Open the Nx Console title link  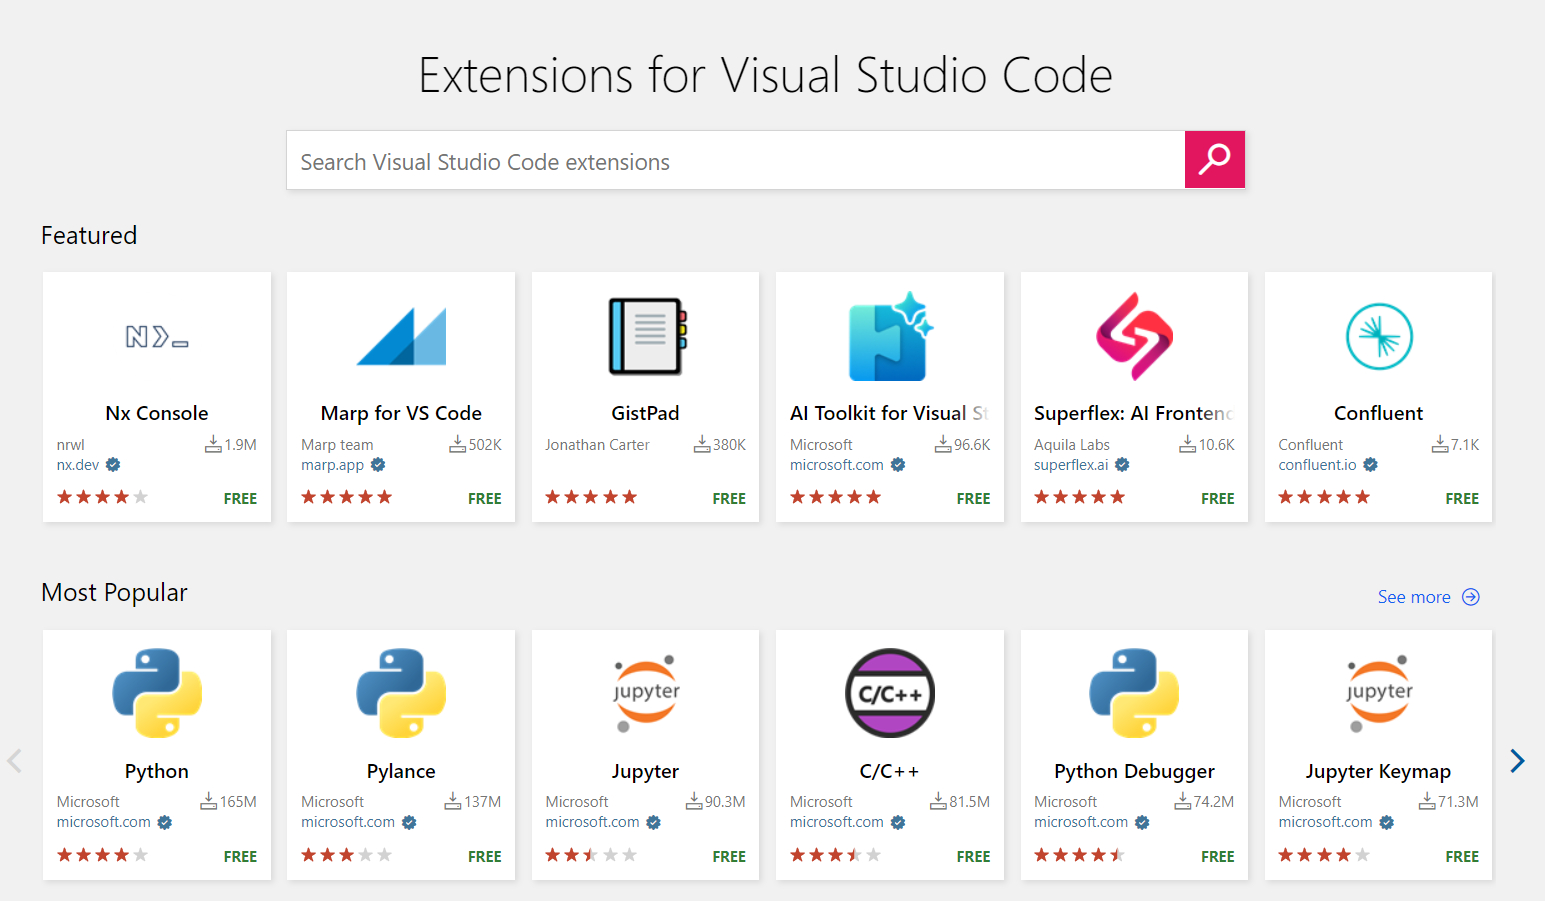point(157,413)
